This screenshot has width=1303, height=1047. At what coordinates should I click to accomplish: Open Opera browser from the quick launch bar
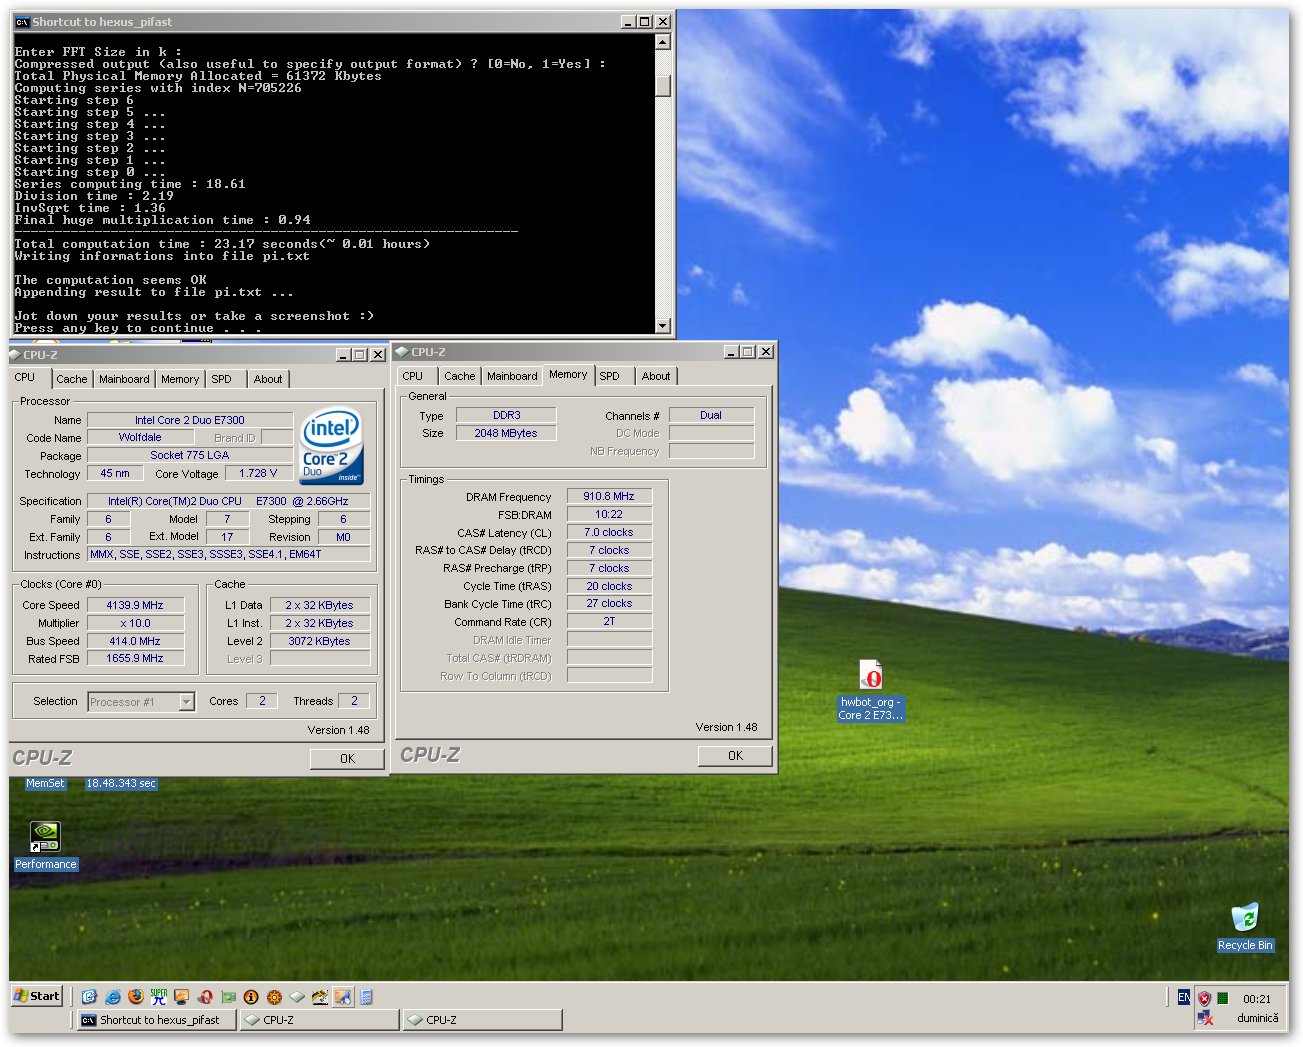[205, 996]
